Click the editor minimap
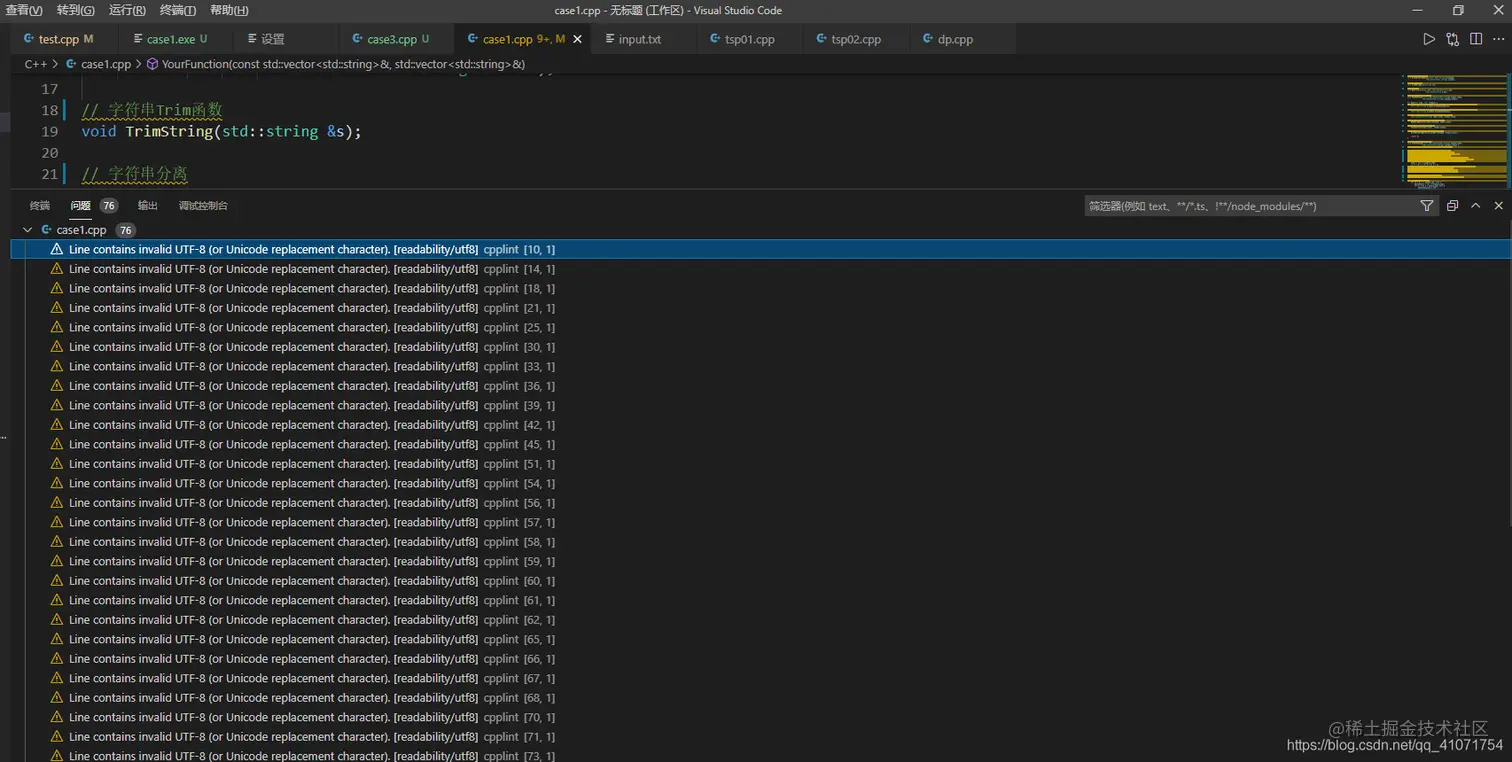The height and width of the screenshot is (762, 1512). click(1455, 130)
